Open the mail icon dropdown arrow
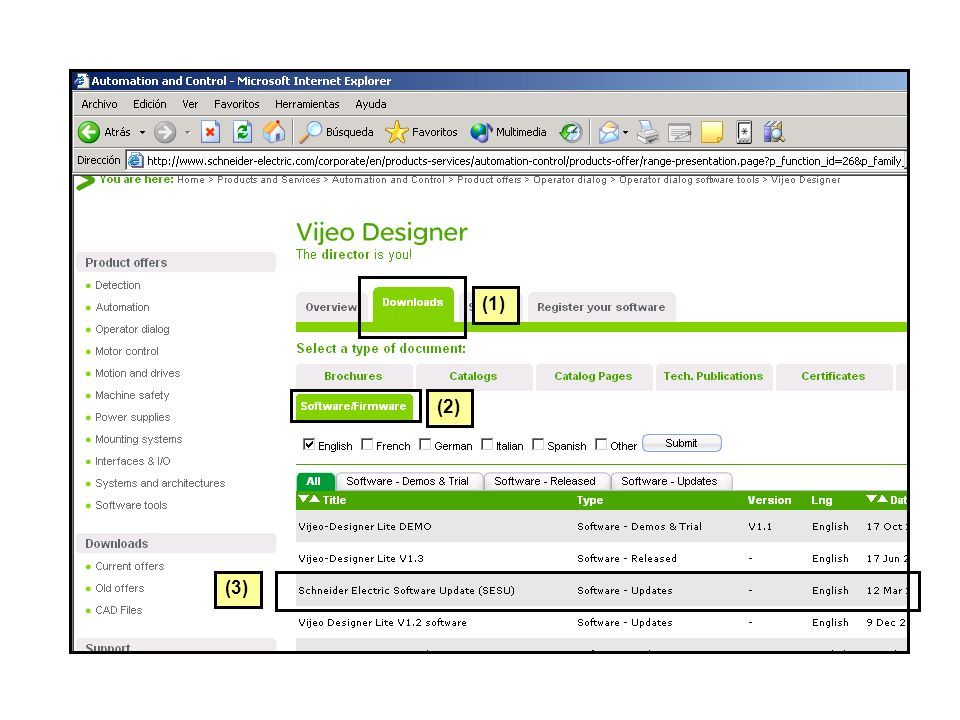 (625, 132)
